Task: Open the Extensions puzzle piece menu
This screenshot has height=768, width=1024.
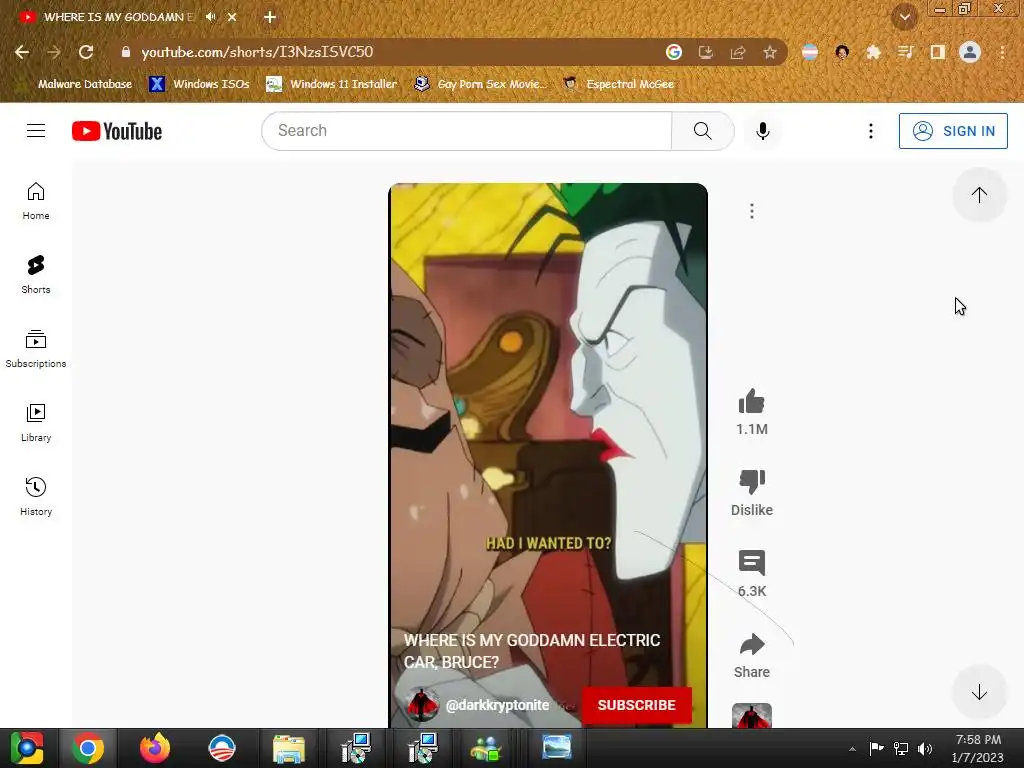Action: pyautogui.click(x=874, y=52)
